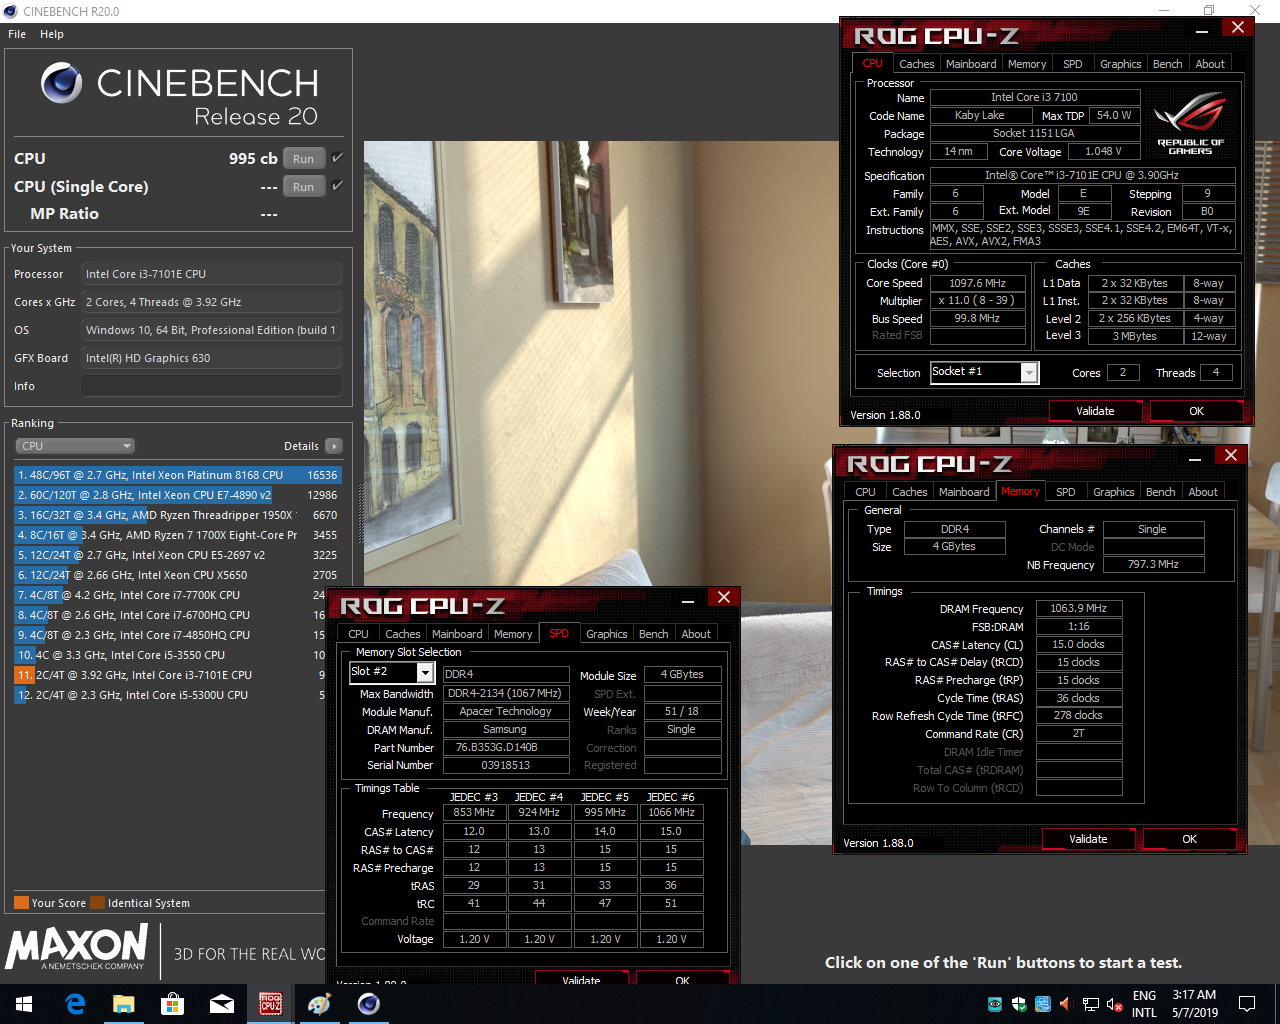Run the CPU (Single Core) benchmark
1280x1024 pixels.
(304, 186)
